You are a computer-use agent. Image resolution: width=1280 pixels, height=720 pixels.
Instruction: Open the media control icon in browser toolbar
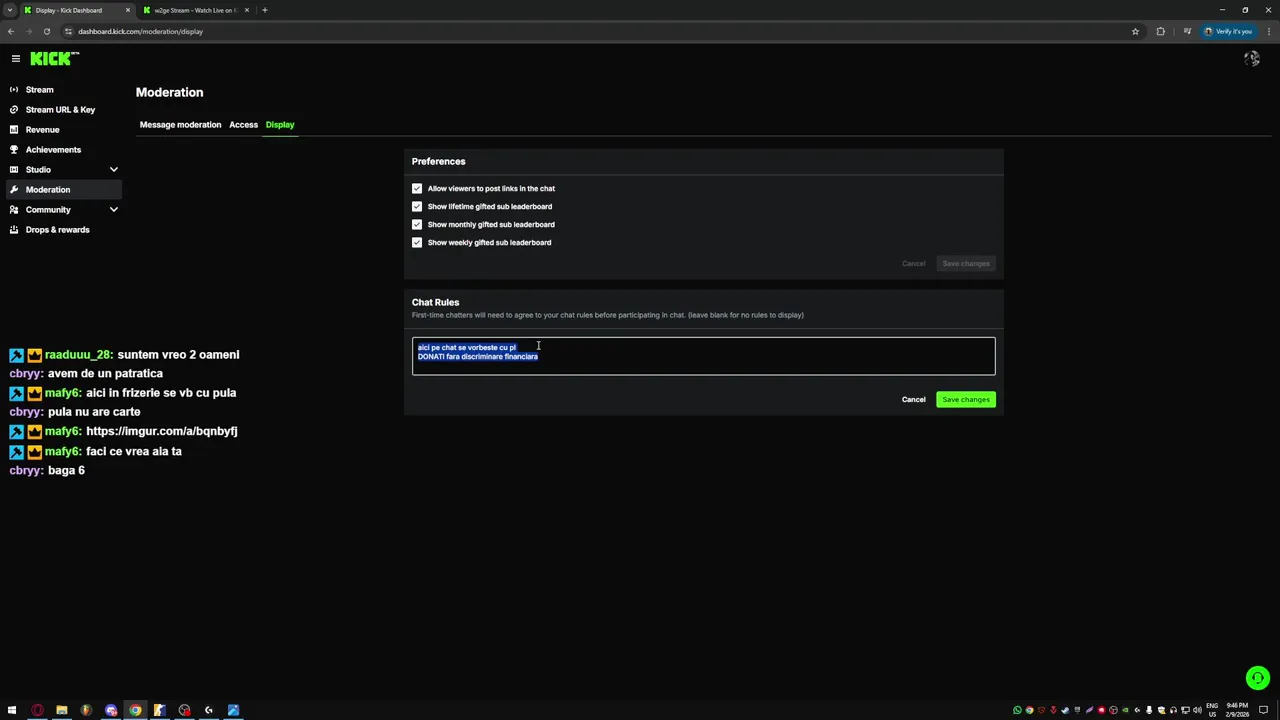tap(1186, 31)
